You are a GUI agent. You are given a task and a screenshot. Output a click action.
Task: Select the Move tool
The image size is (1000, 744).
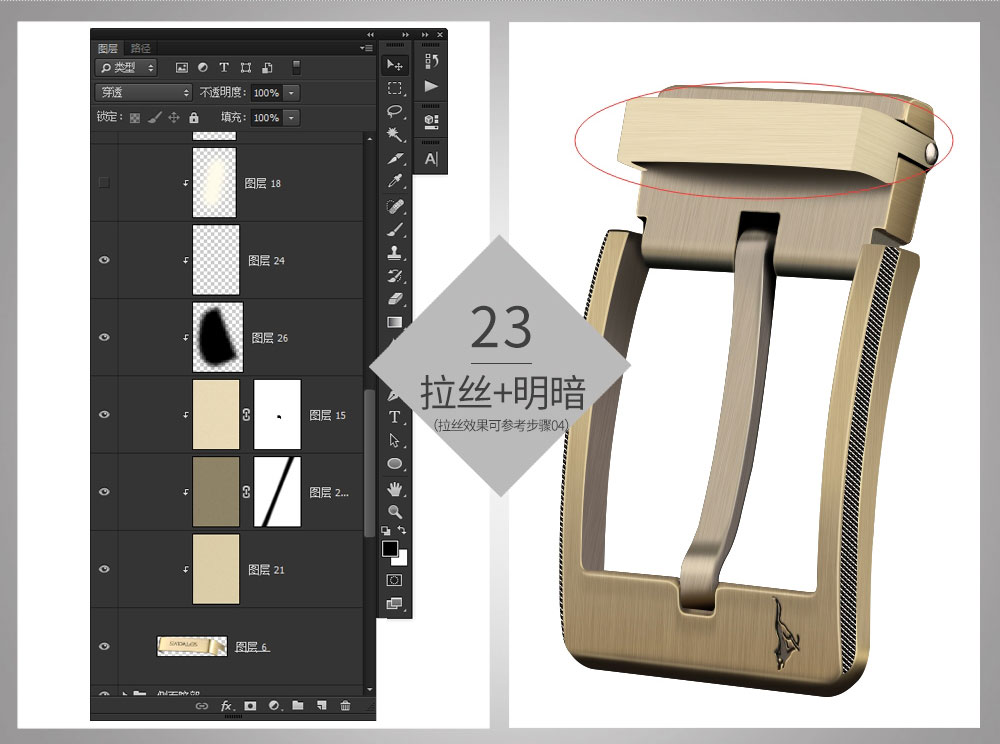[395, 65]
